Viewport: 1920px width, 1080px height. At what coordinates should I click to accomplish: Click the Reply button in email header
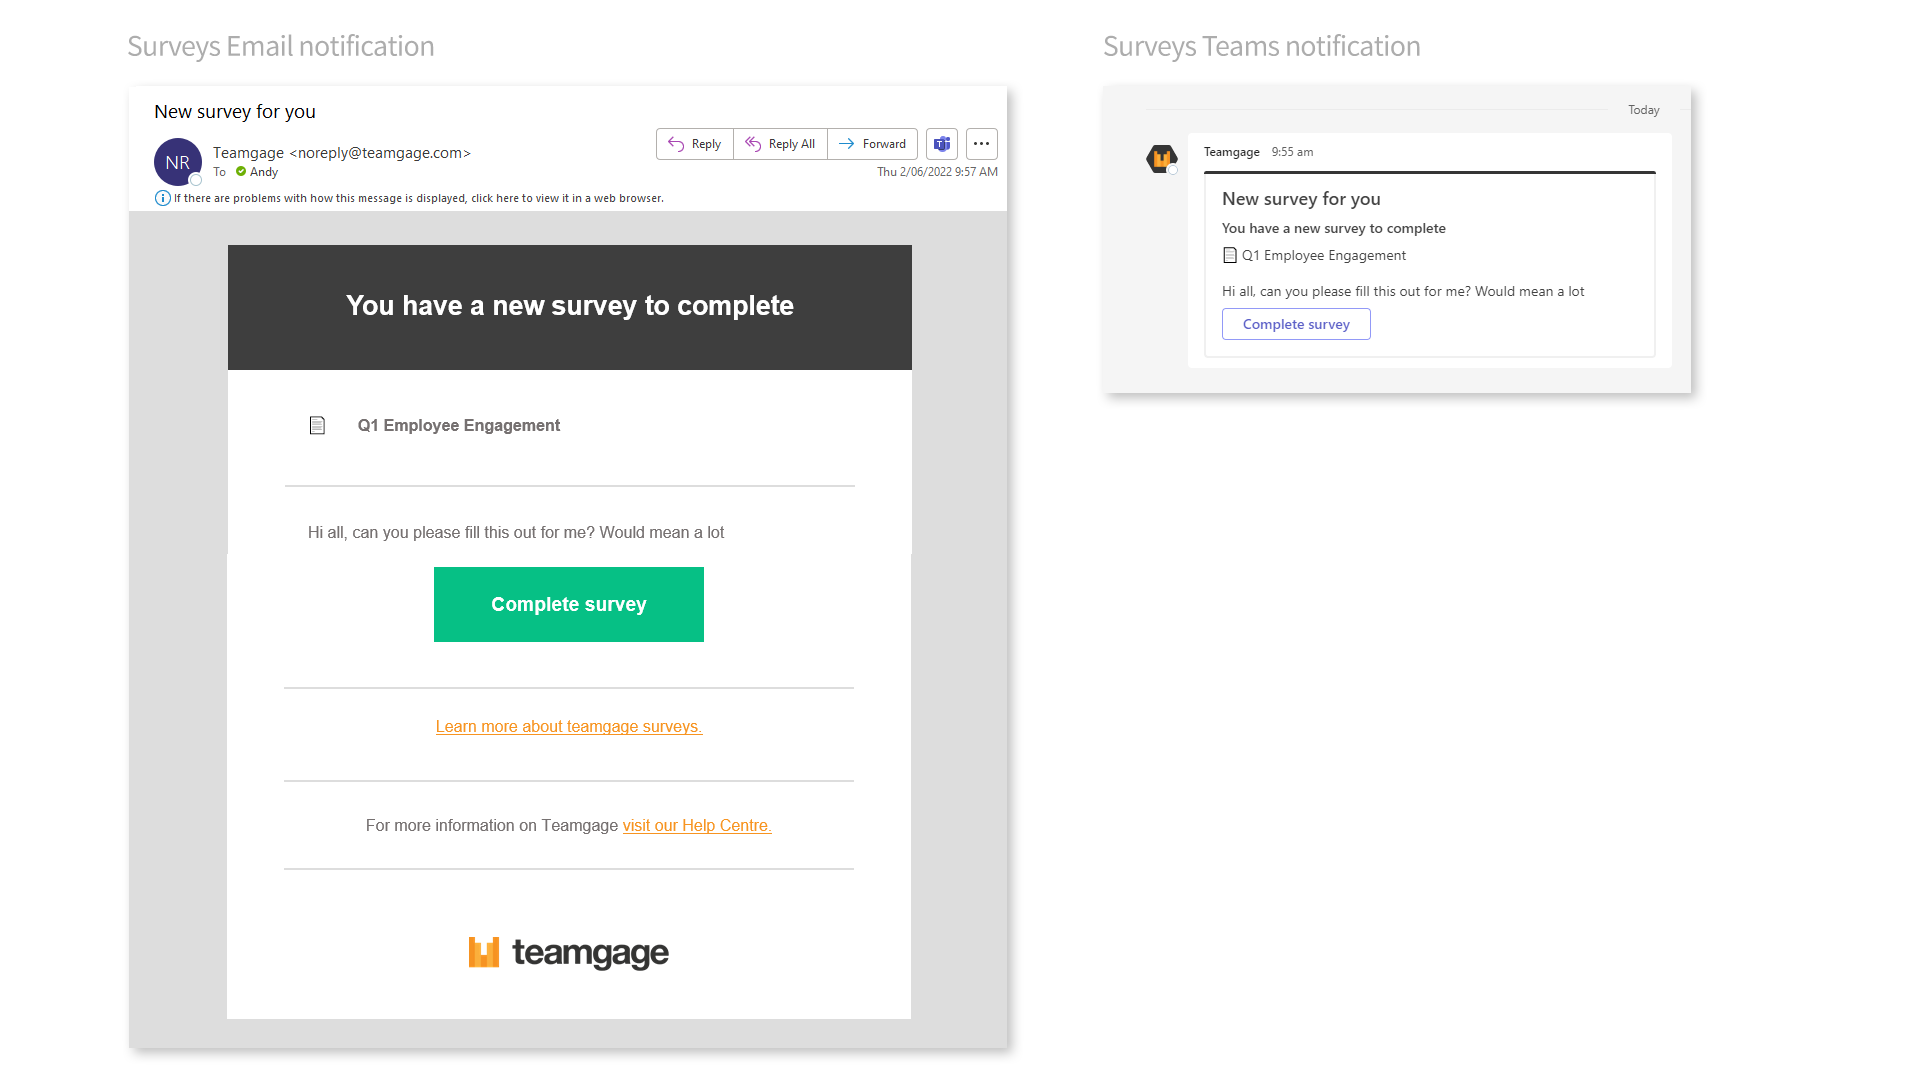(695, 144)
